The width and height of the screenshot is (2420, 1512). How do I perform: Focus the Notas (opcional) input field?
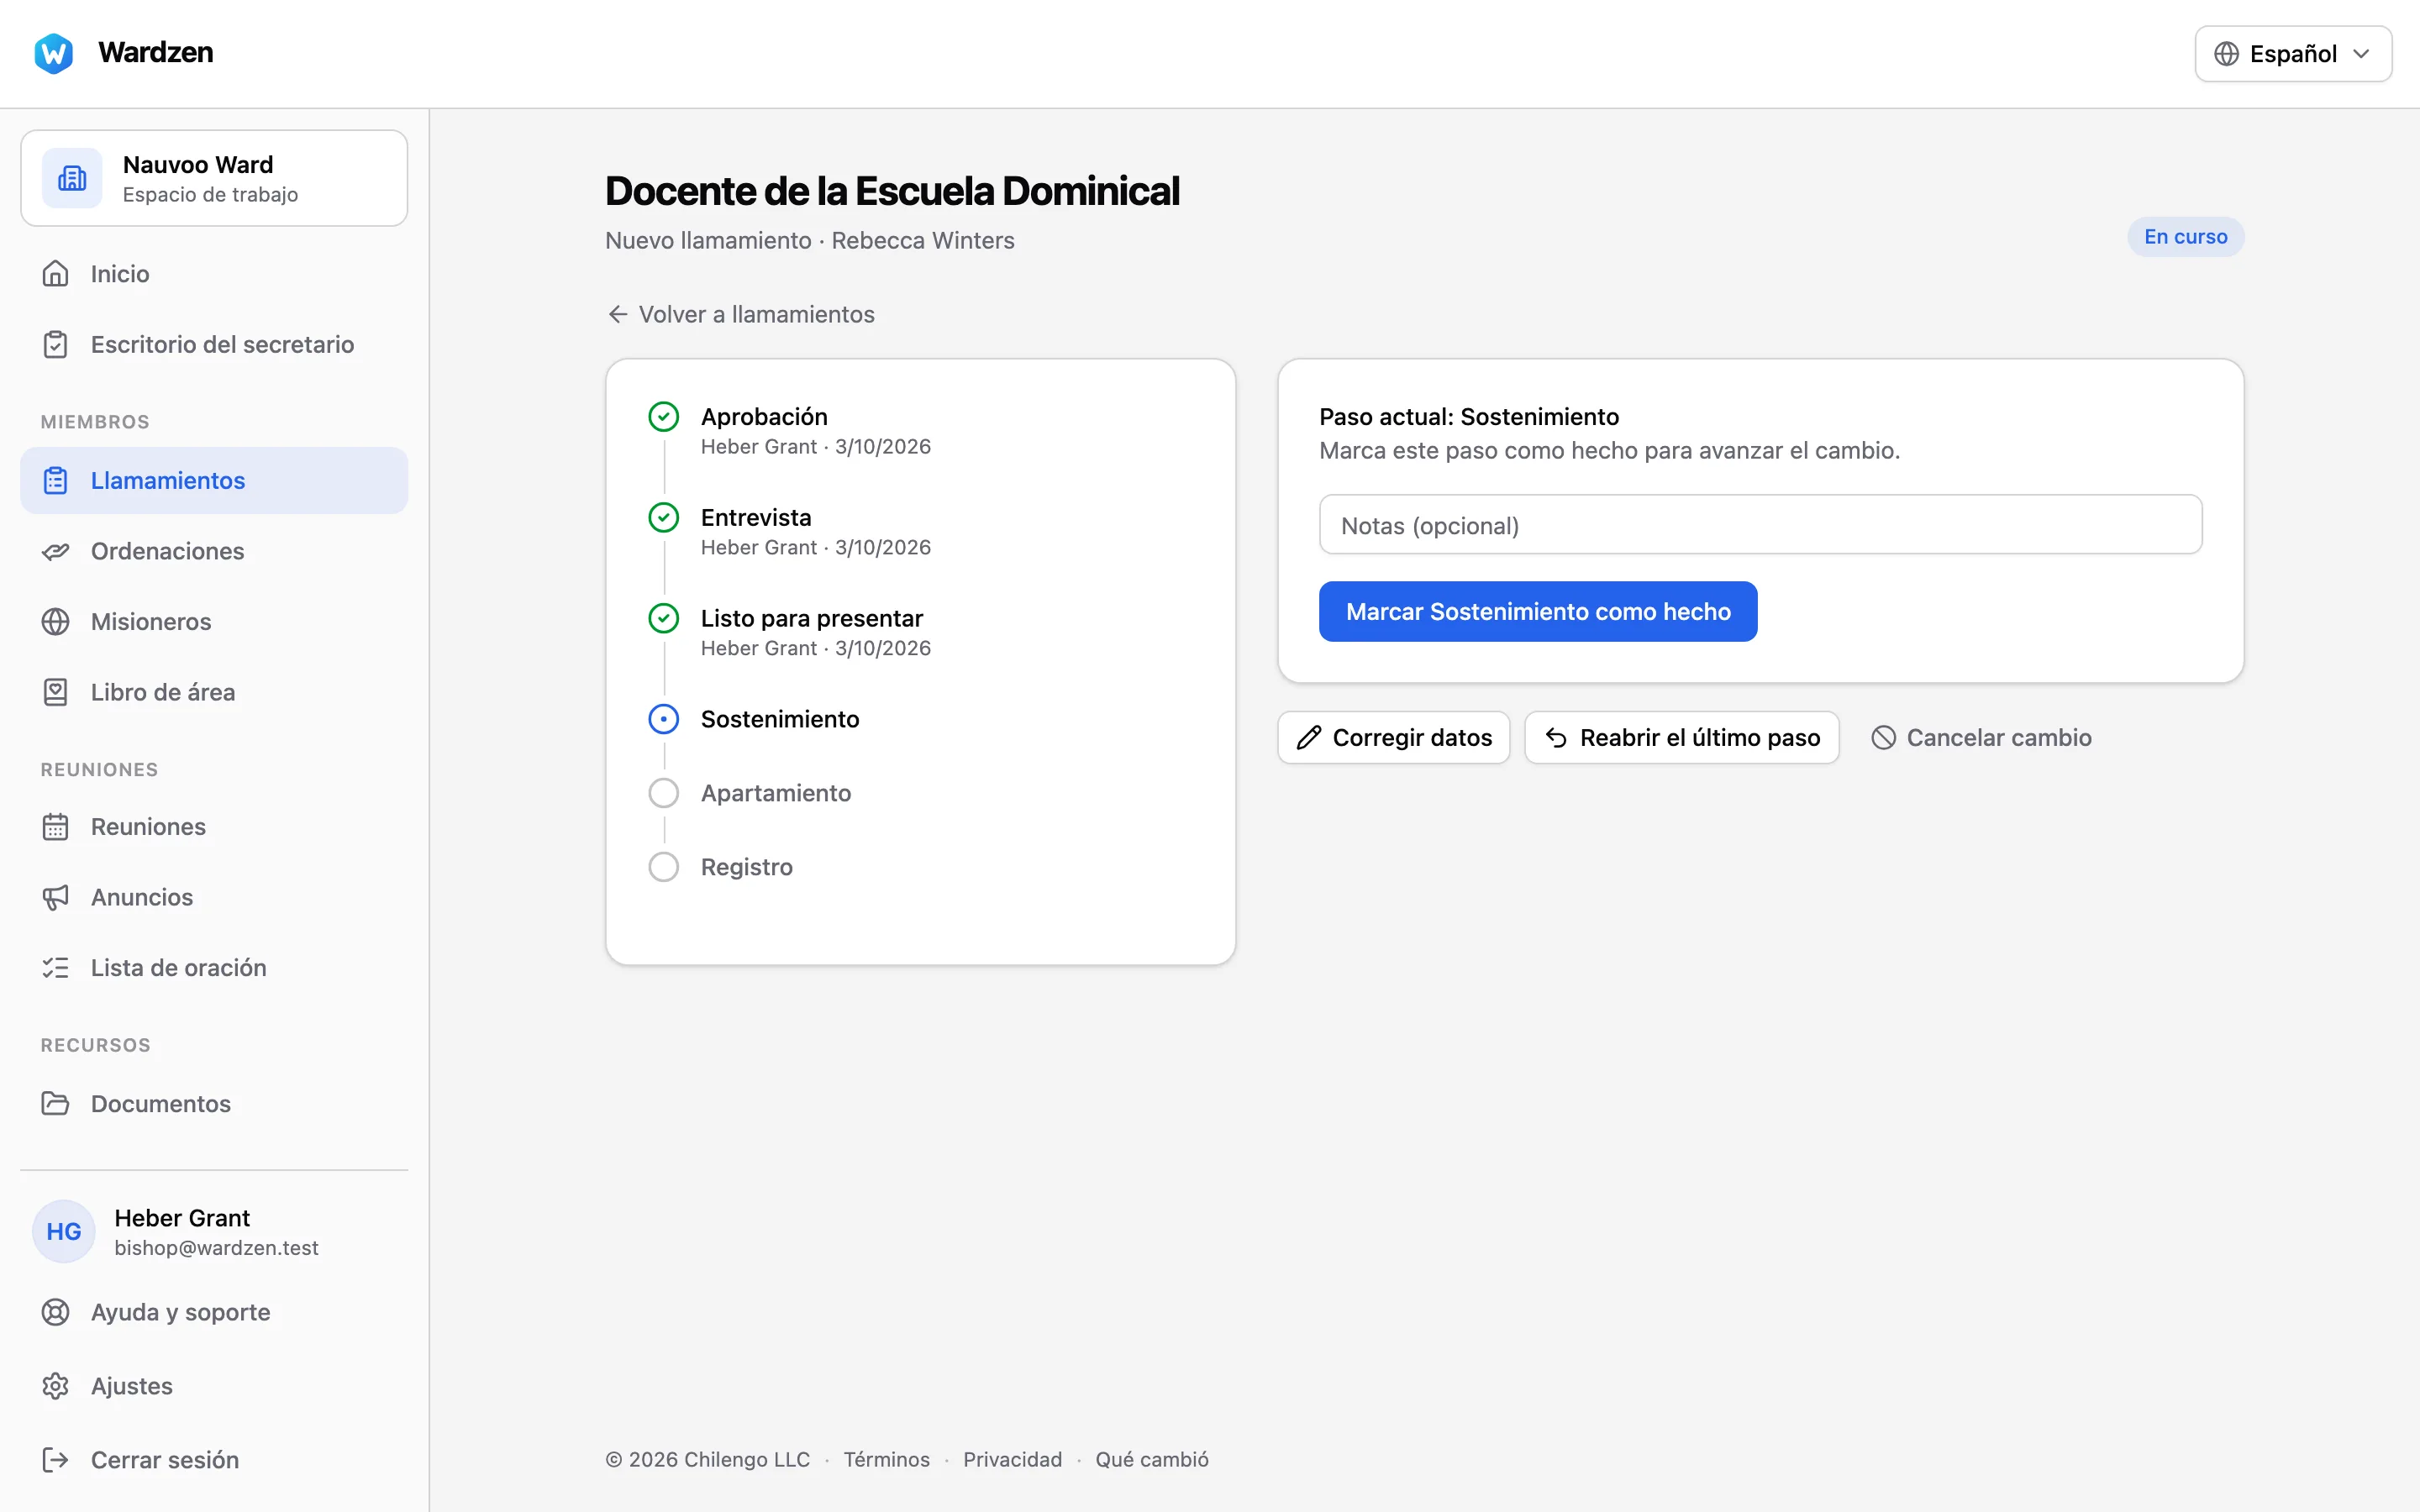[x=1760, y=525]
